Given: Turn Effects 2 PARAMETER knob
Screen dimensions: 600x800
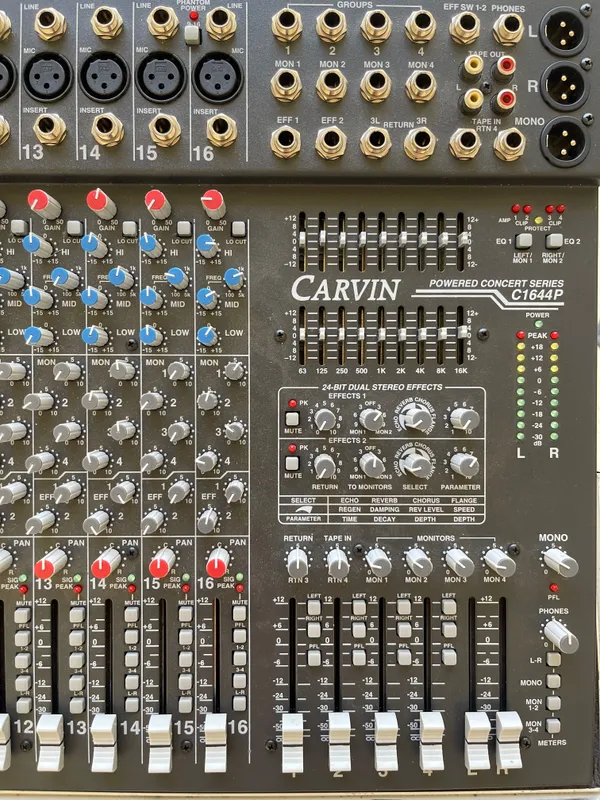Looking at the screenshot, I should (464, 464).
